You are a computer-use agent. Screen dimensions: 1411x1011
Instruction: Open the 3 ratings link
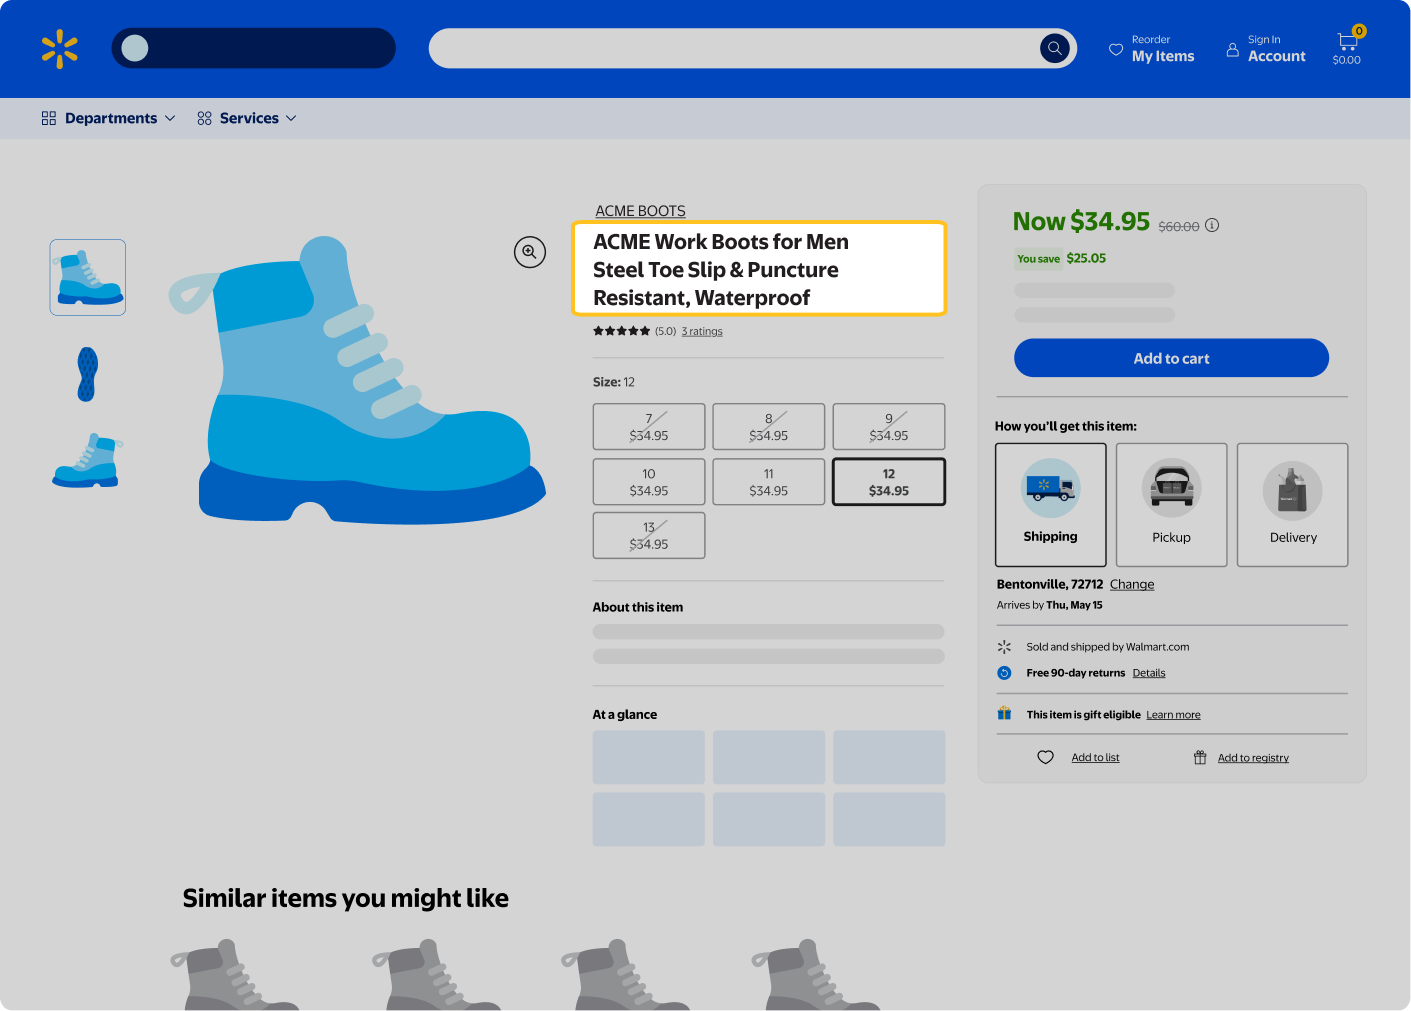(702, 331)
